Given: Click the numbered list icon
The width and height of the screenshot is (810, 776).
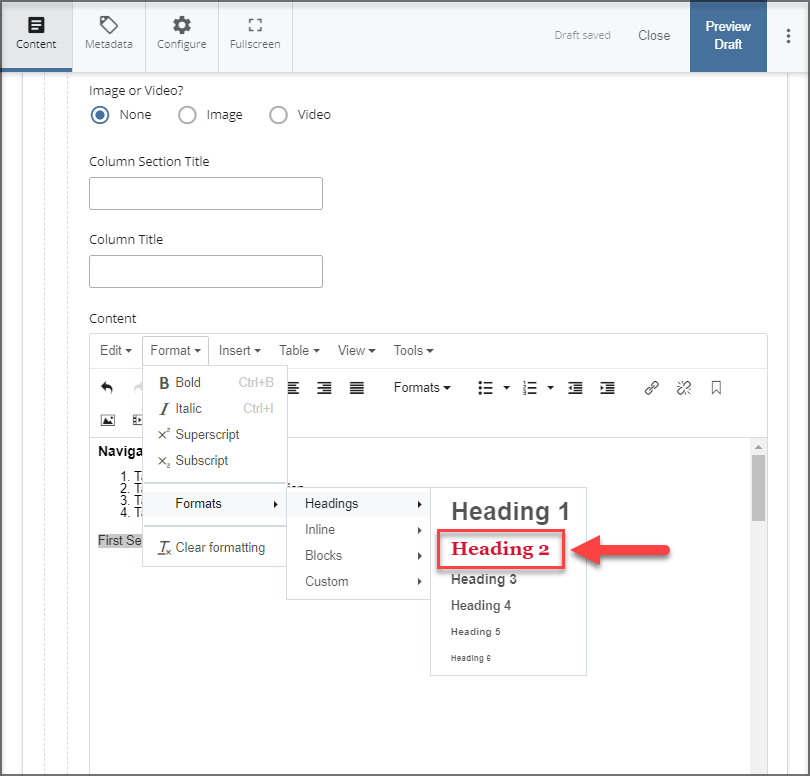Looking at the screenshot, I should (x=529, y=387).
